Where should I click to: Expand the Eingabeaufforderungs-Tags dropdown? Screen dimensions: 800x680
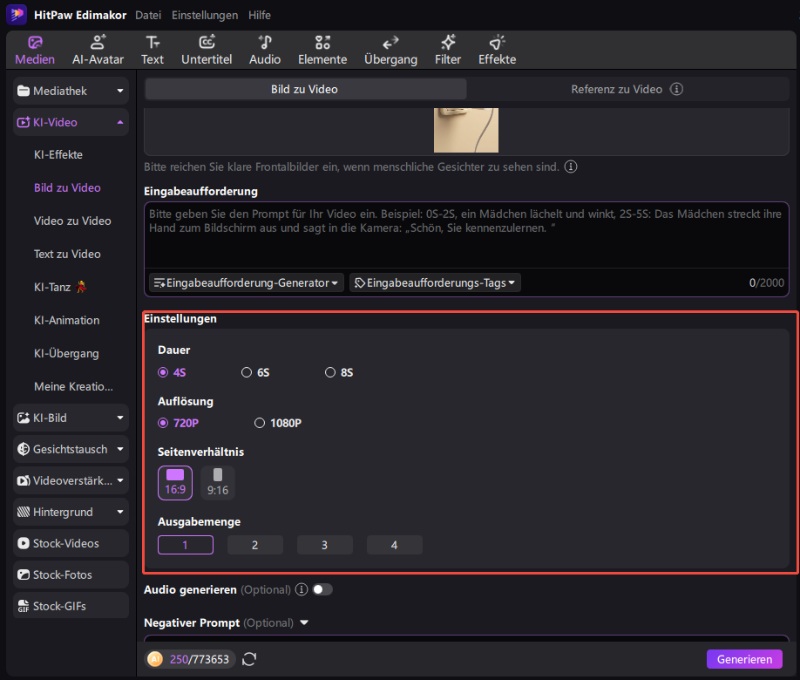click(435, 283)
